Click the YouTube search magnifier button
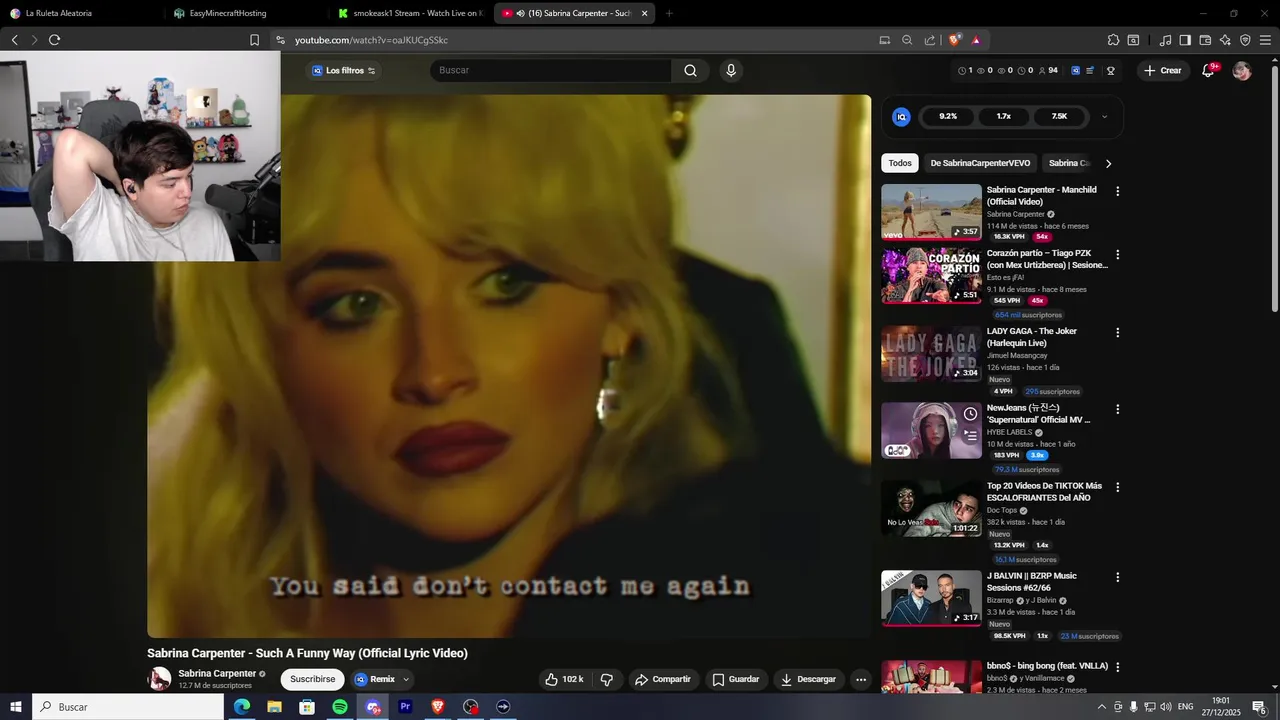This screenshot has width=1280, height=720. 690,70
